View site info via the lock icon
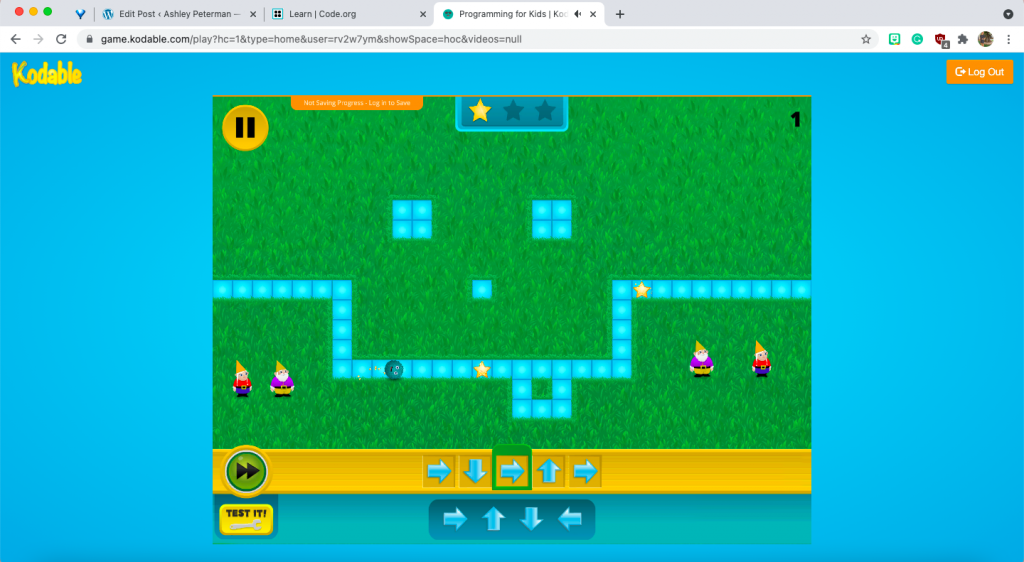 (x=89, y=39)
